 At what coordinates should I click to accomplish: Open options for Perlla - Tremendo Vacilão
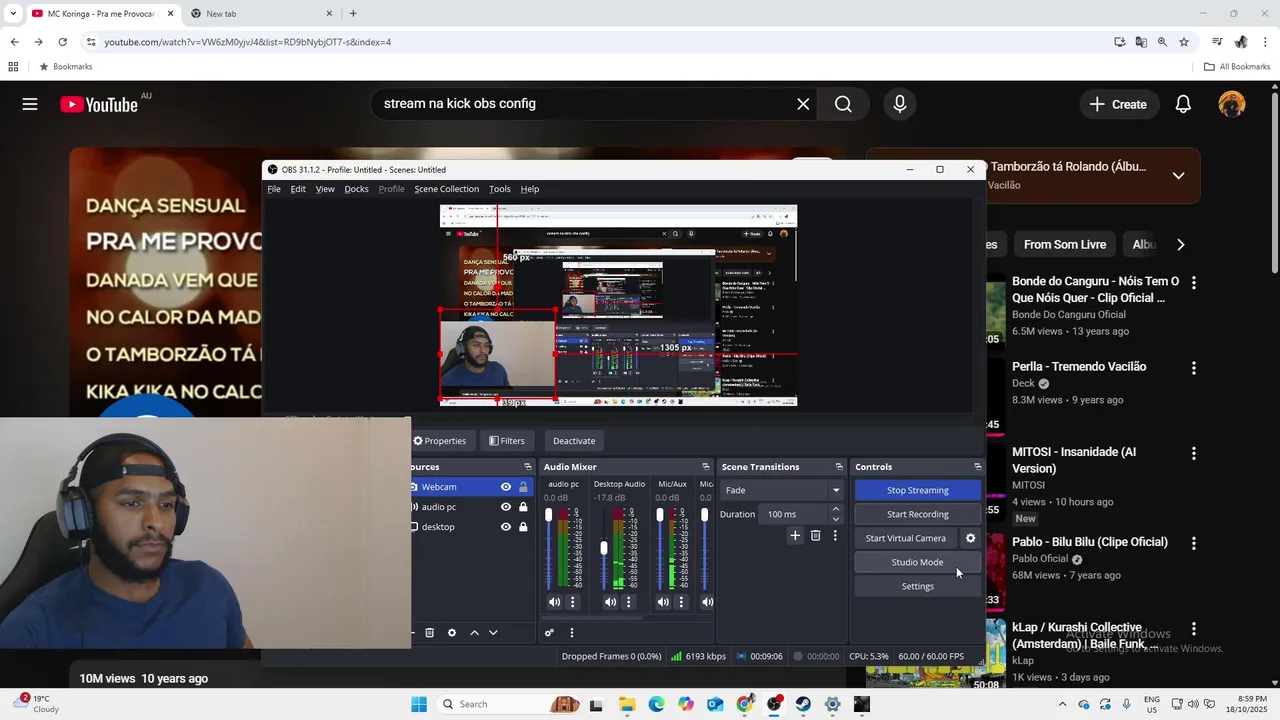1193,368
